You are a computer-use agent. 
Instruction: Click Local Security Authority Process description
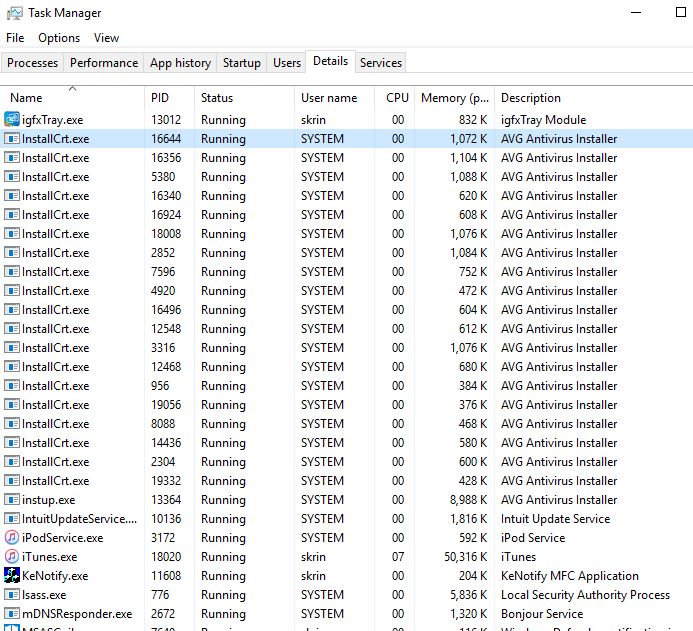[585, 595]
